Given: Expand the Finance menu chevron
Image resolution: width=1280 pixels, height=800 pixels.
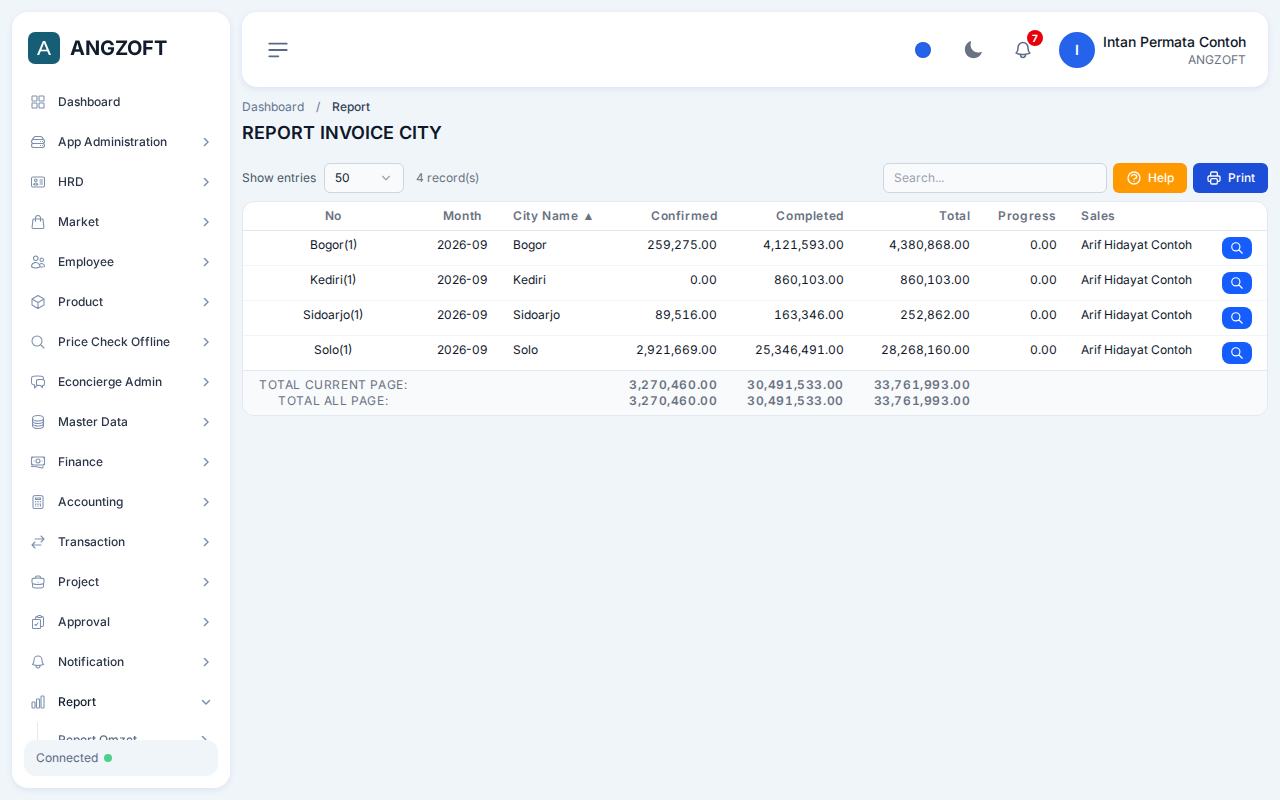Looking at the screenshot, I should coord(206,462).
